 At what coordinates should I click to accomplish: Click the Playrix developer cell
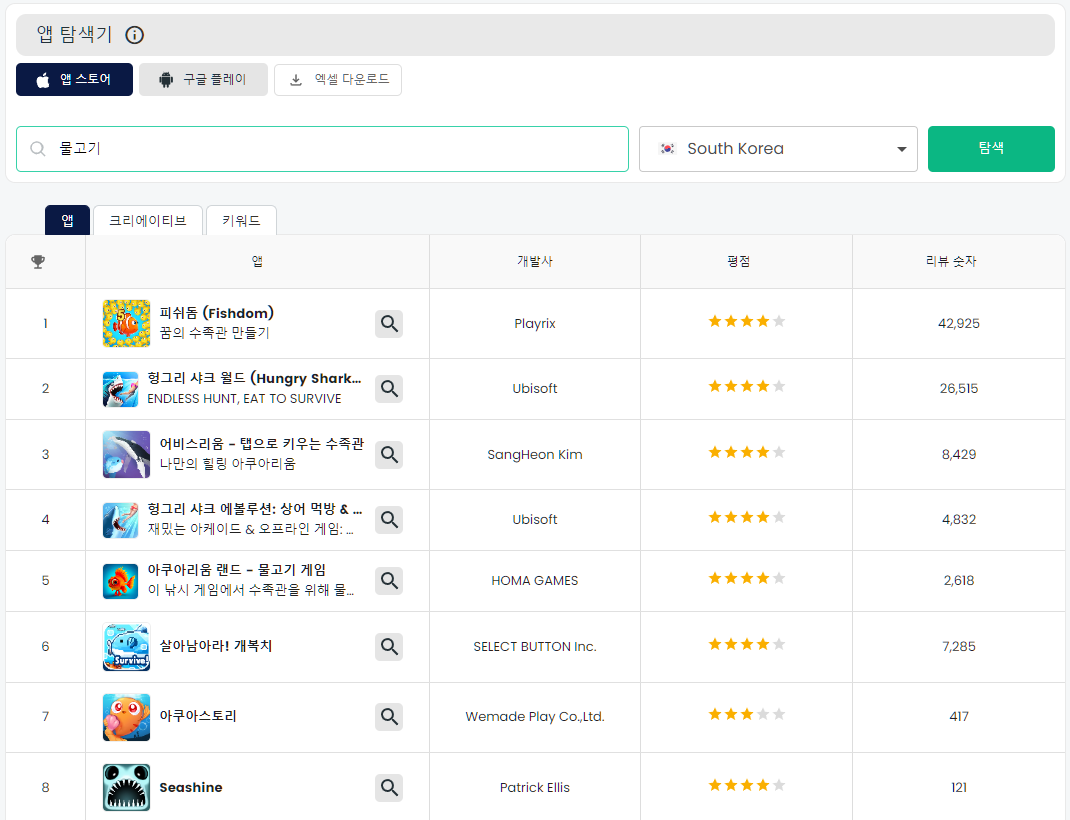[x=535, y=323]
